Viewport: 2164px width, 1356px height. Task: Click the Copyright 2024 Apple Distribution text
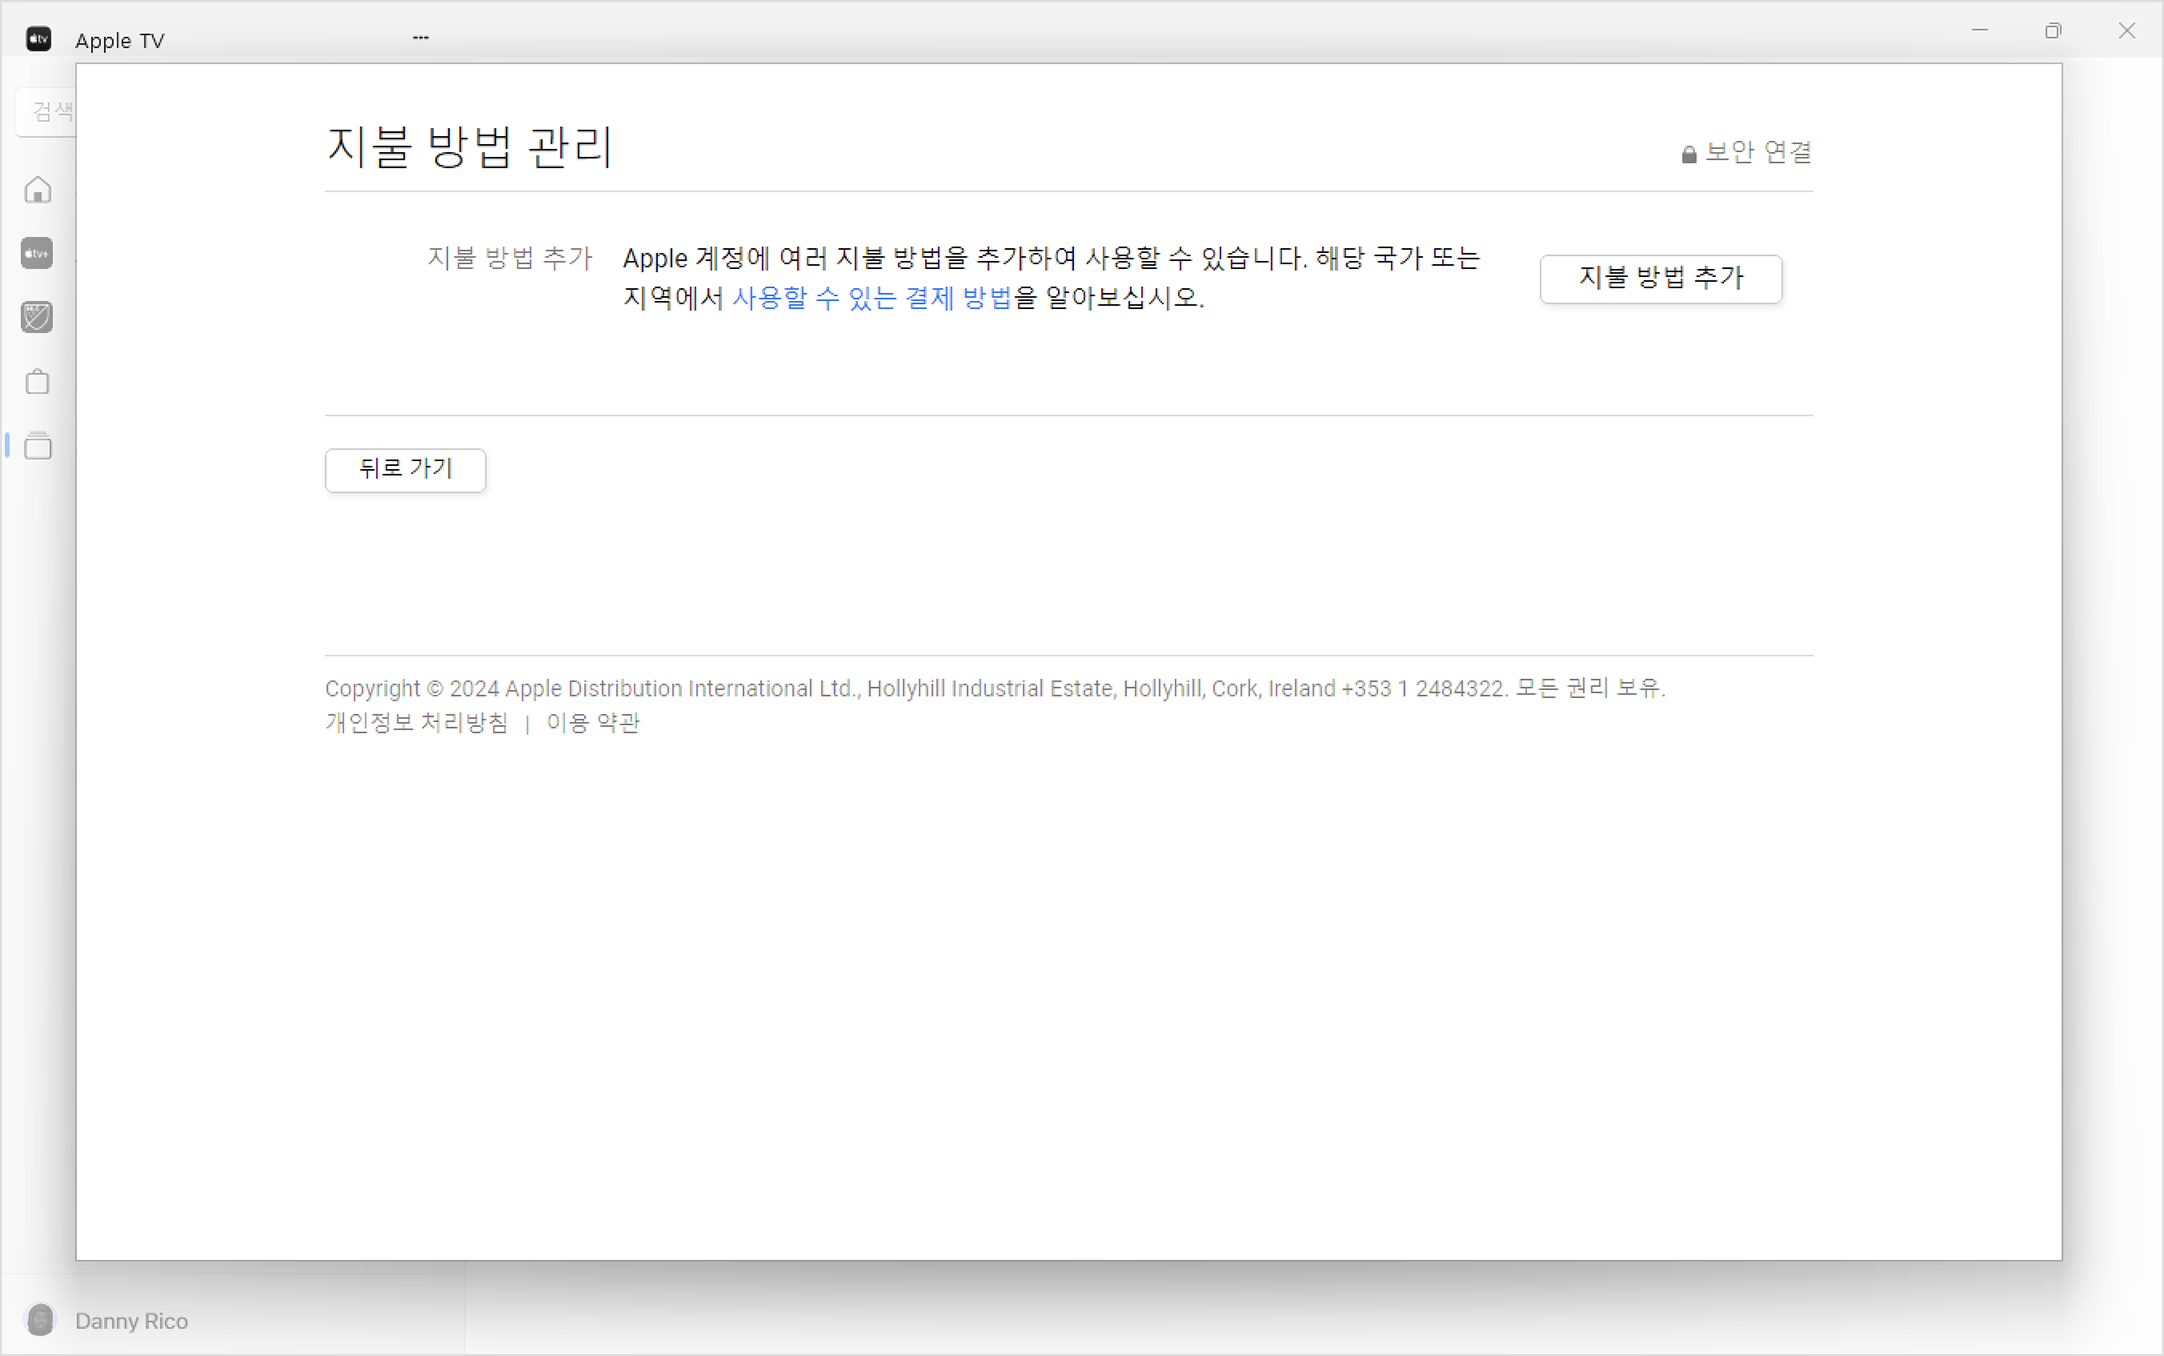(x=995, y=688)
